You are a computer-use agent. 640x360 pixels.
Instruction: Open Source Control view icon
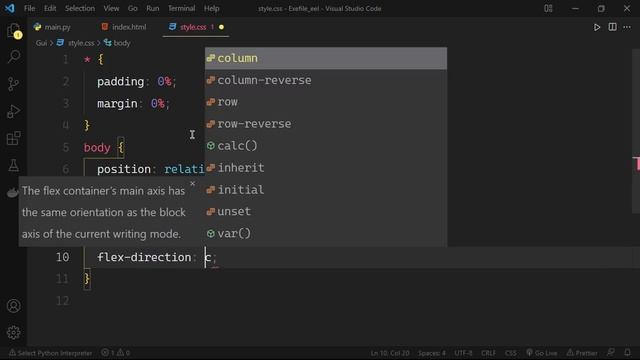pos(13,84)
